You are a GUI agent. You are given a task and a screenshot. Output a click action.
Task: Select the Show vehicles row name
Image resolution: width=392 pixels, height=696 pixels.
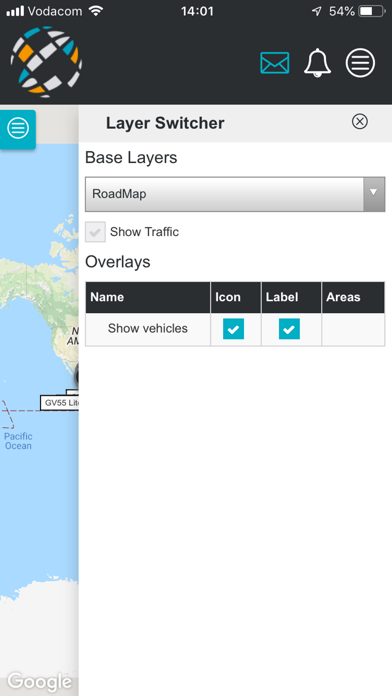(x=148, y=328)
